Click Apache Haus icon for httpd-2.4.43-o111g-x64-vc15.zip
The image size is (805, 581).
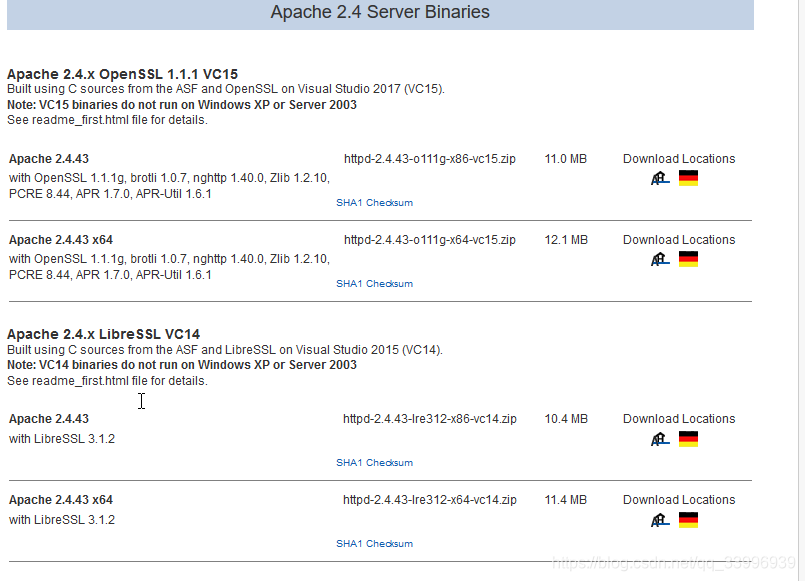[x=660, y=259]
